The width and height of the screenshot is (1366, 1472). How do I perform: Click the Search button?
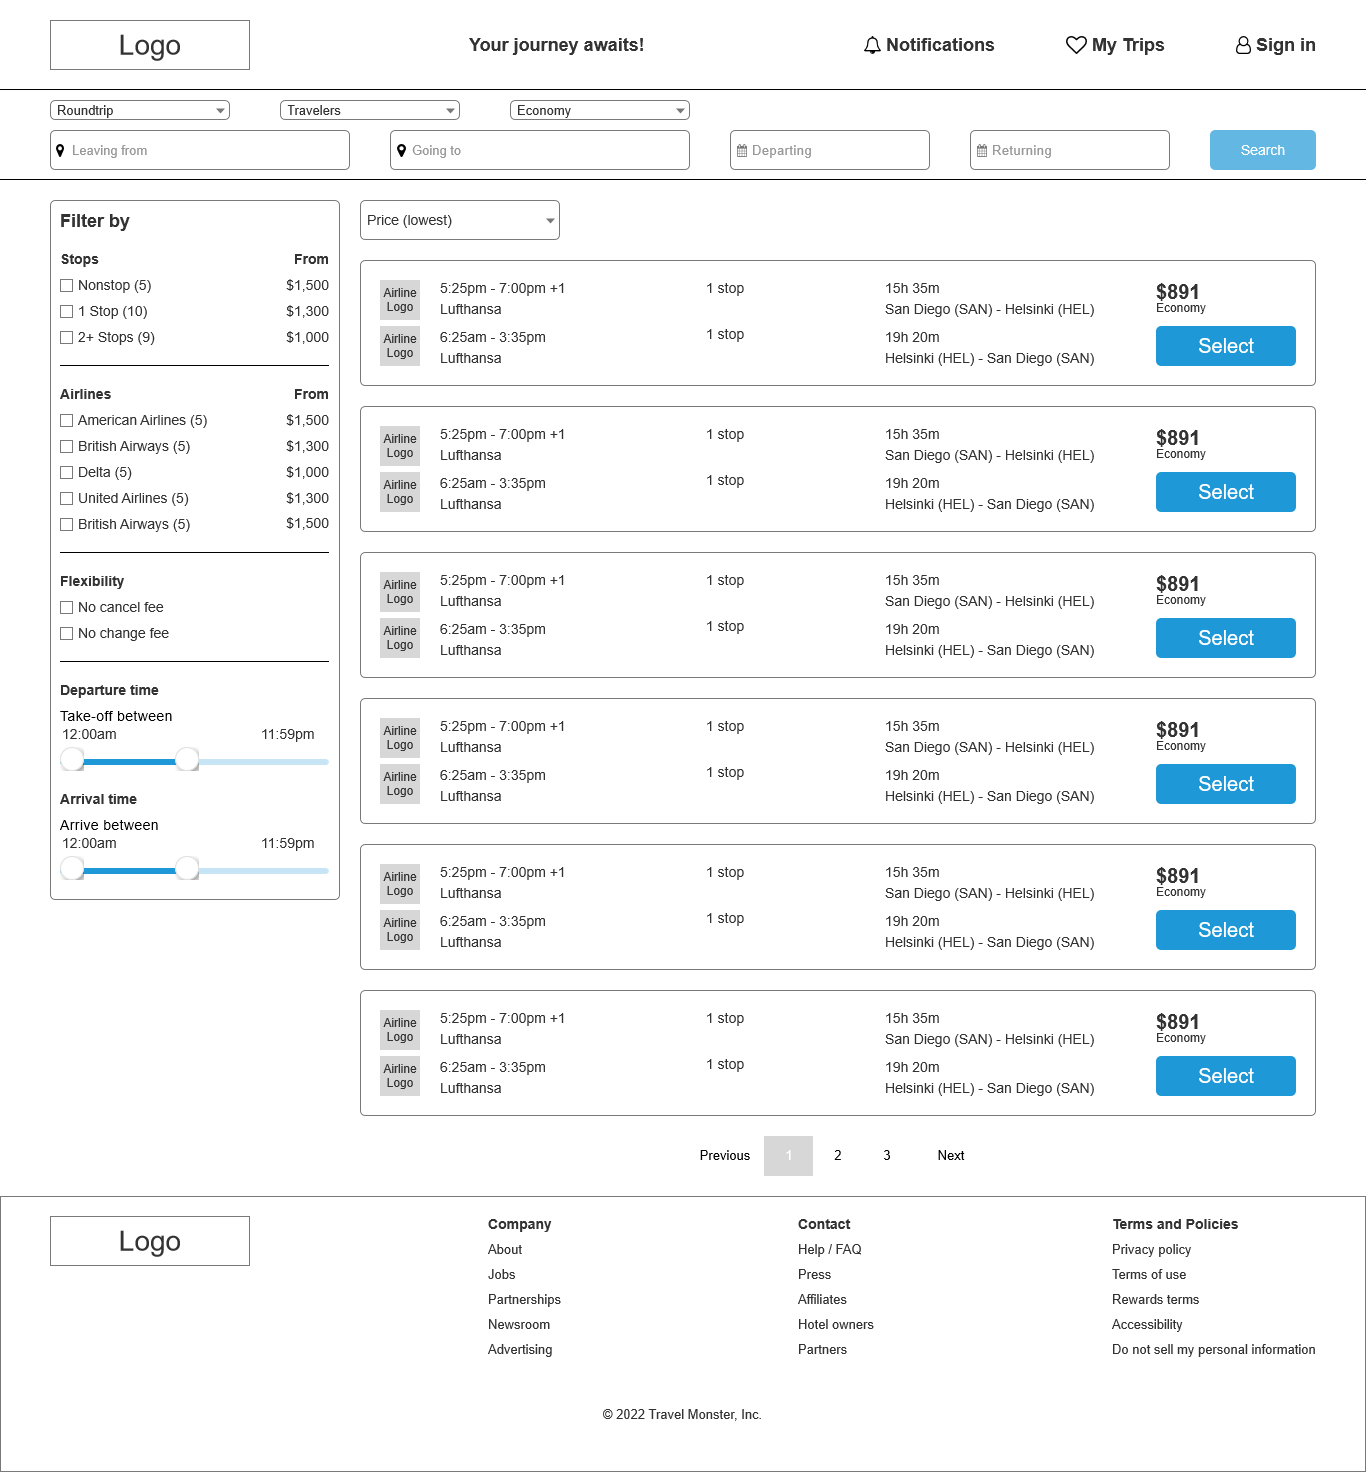click(1263, 150)
